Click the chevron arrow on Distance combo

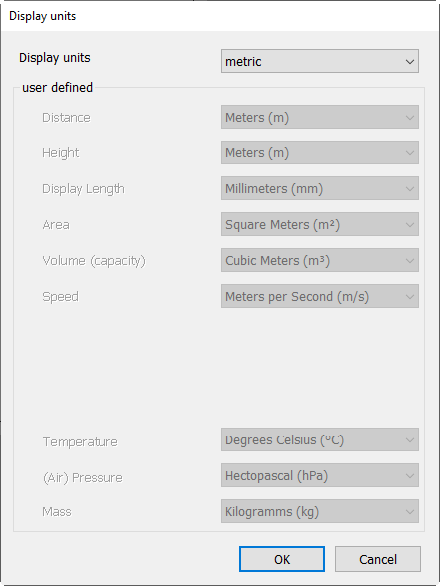coord(410,118)
